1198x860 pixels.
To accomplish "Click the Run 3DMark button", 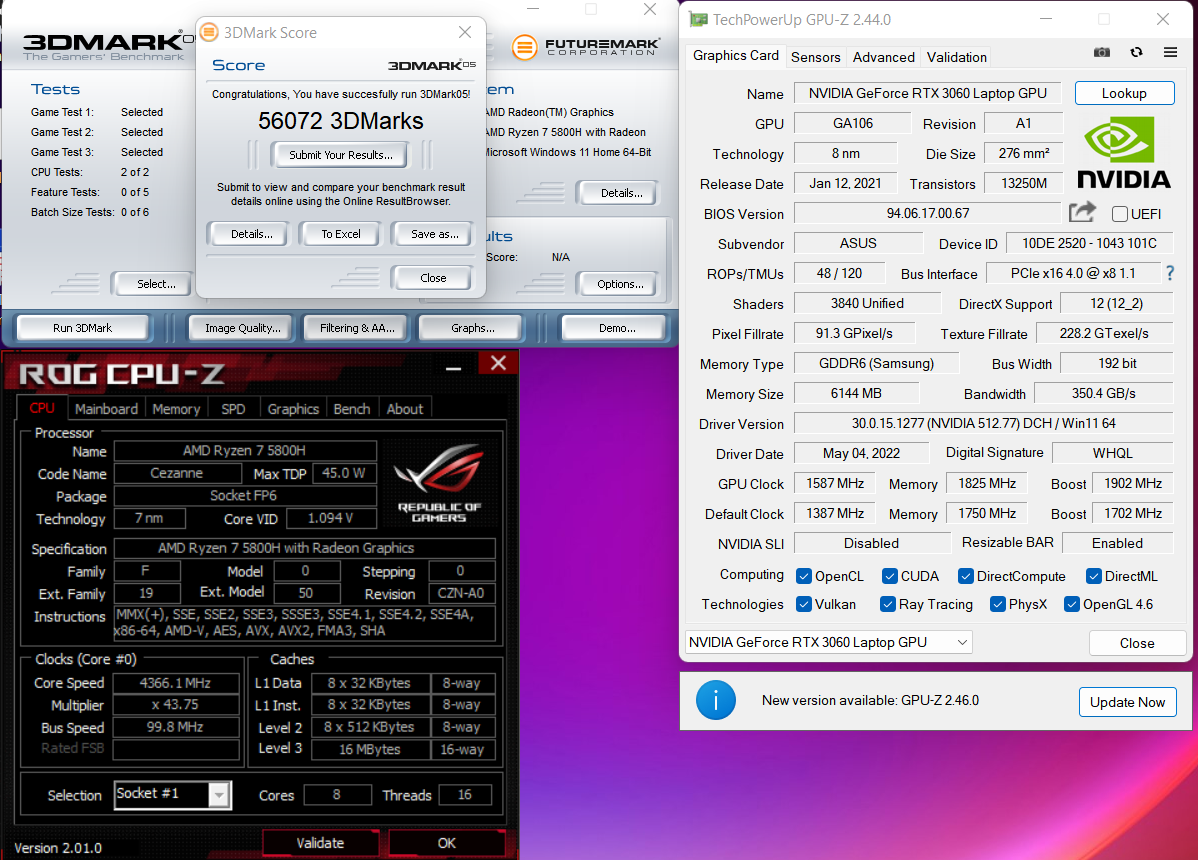I will point(83,328).
